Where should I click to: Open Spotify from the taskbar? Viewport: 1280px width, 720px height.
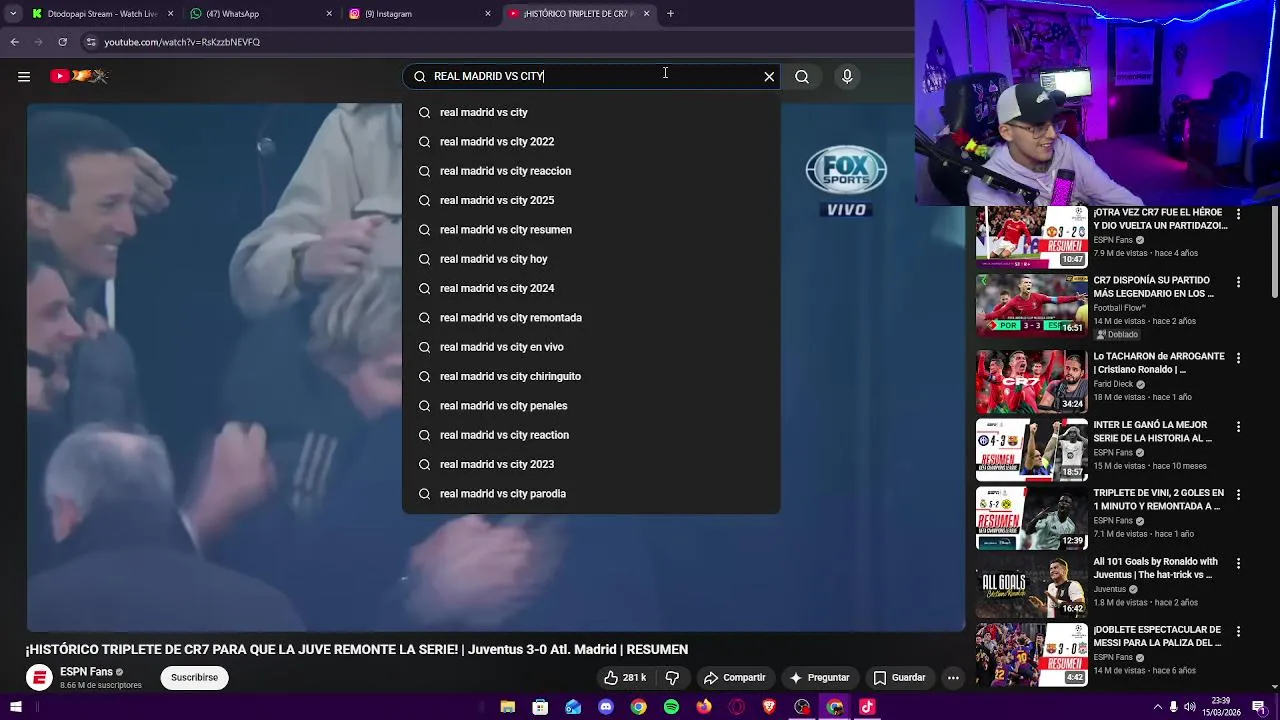tap(671, 707)
